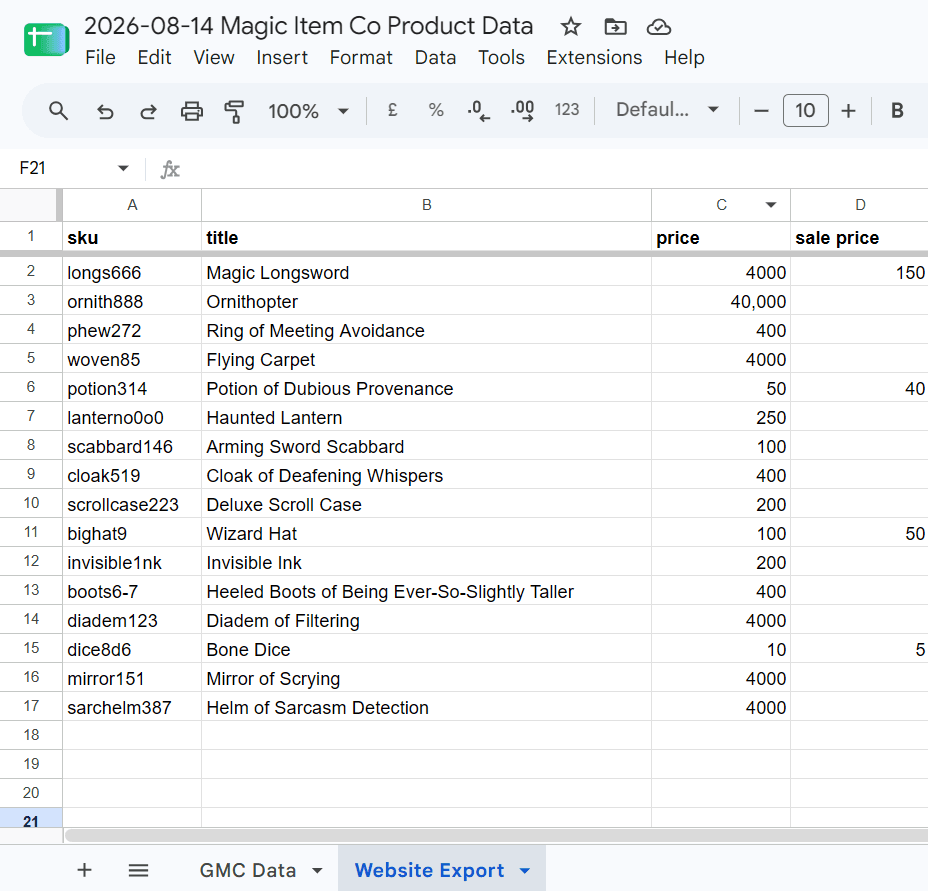Select column A header
This screenshot has height=891, width=928.
click(132, 205)
